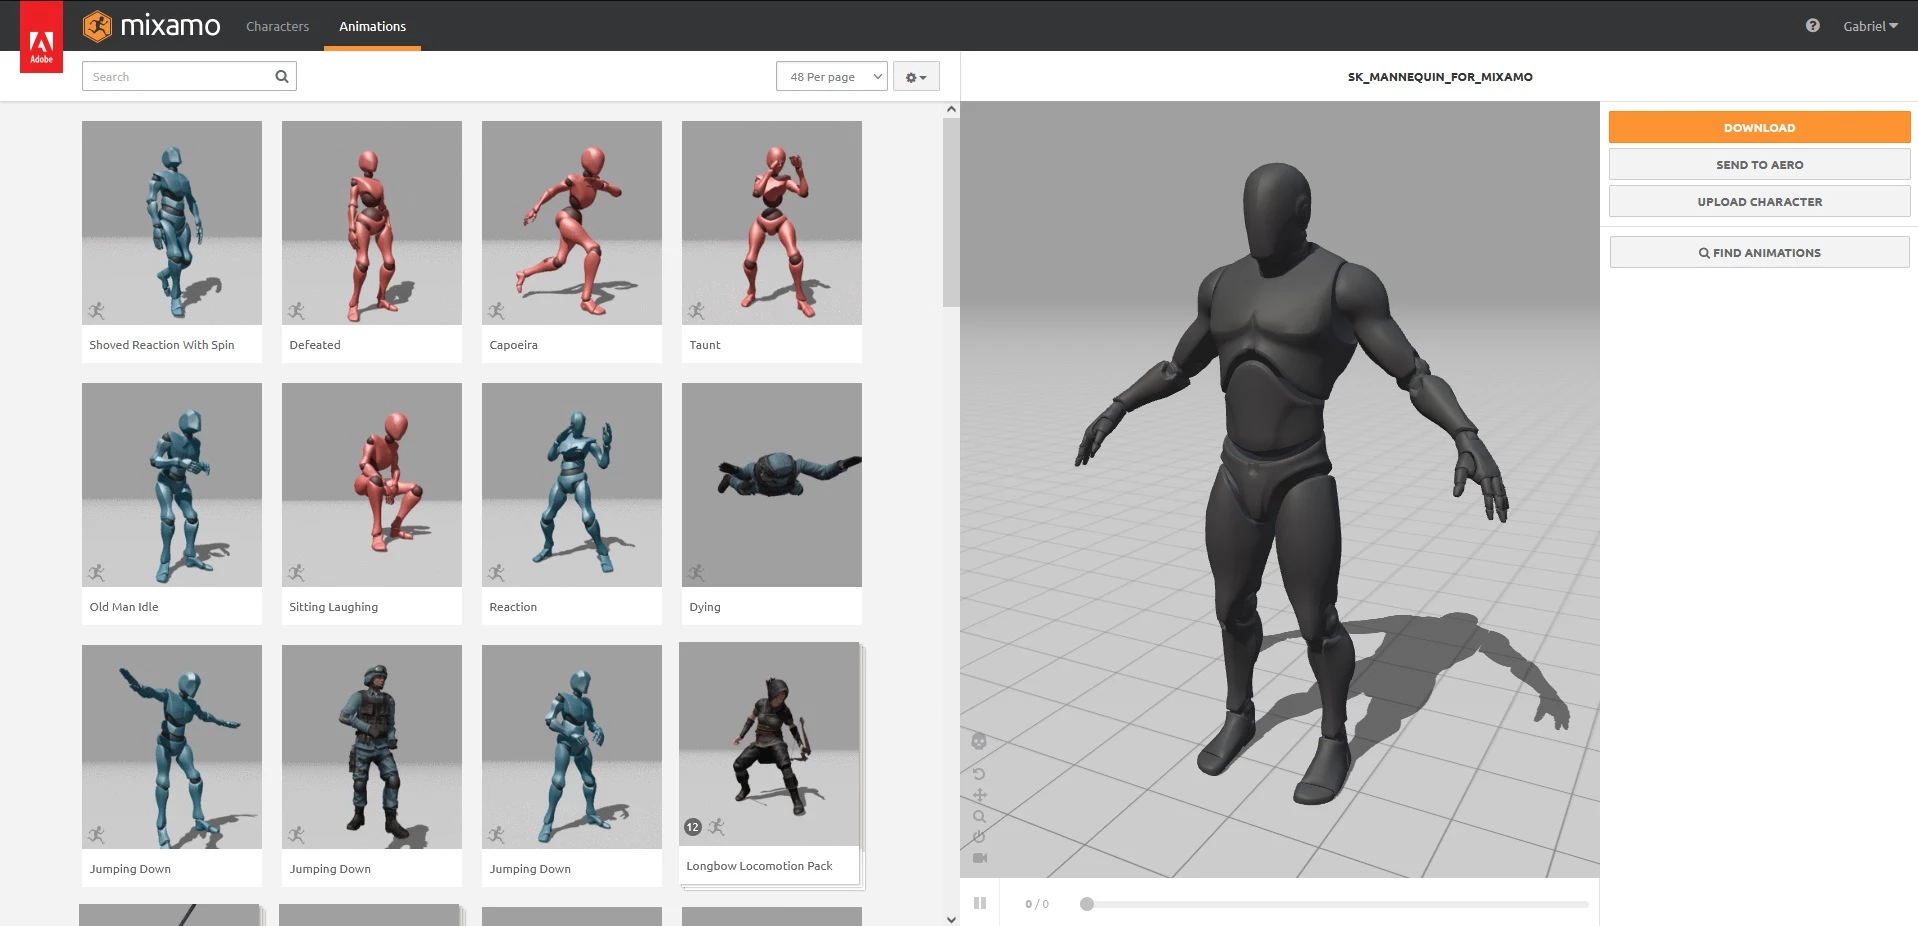Click the animation list scrollbar thumb
This screenshot has width=1918, height=926.
(x=951, y=212)
